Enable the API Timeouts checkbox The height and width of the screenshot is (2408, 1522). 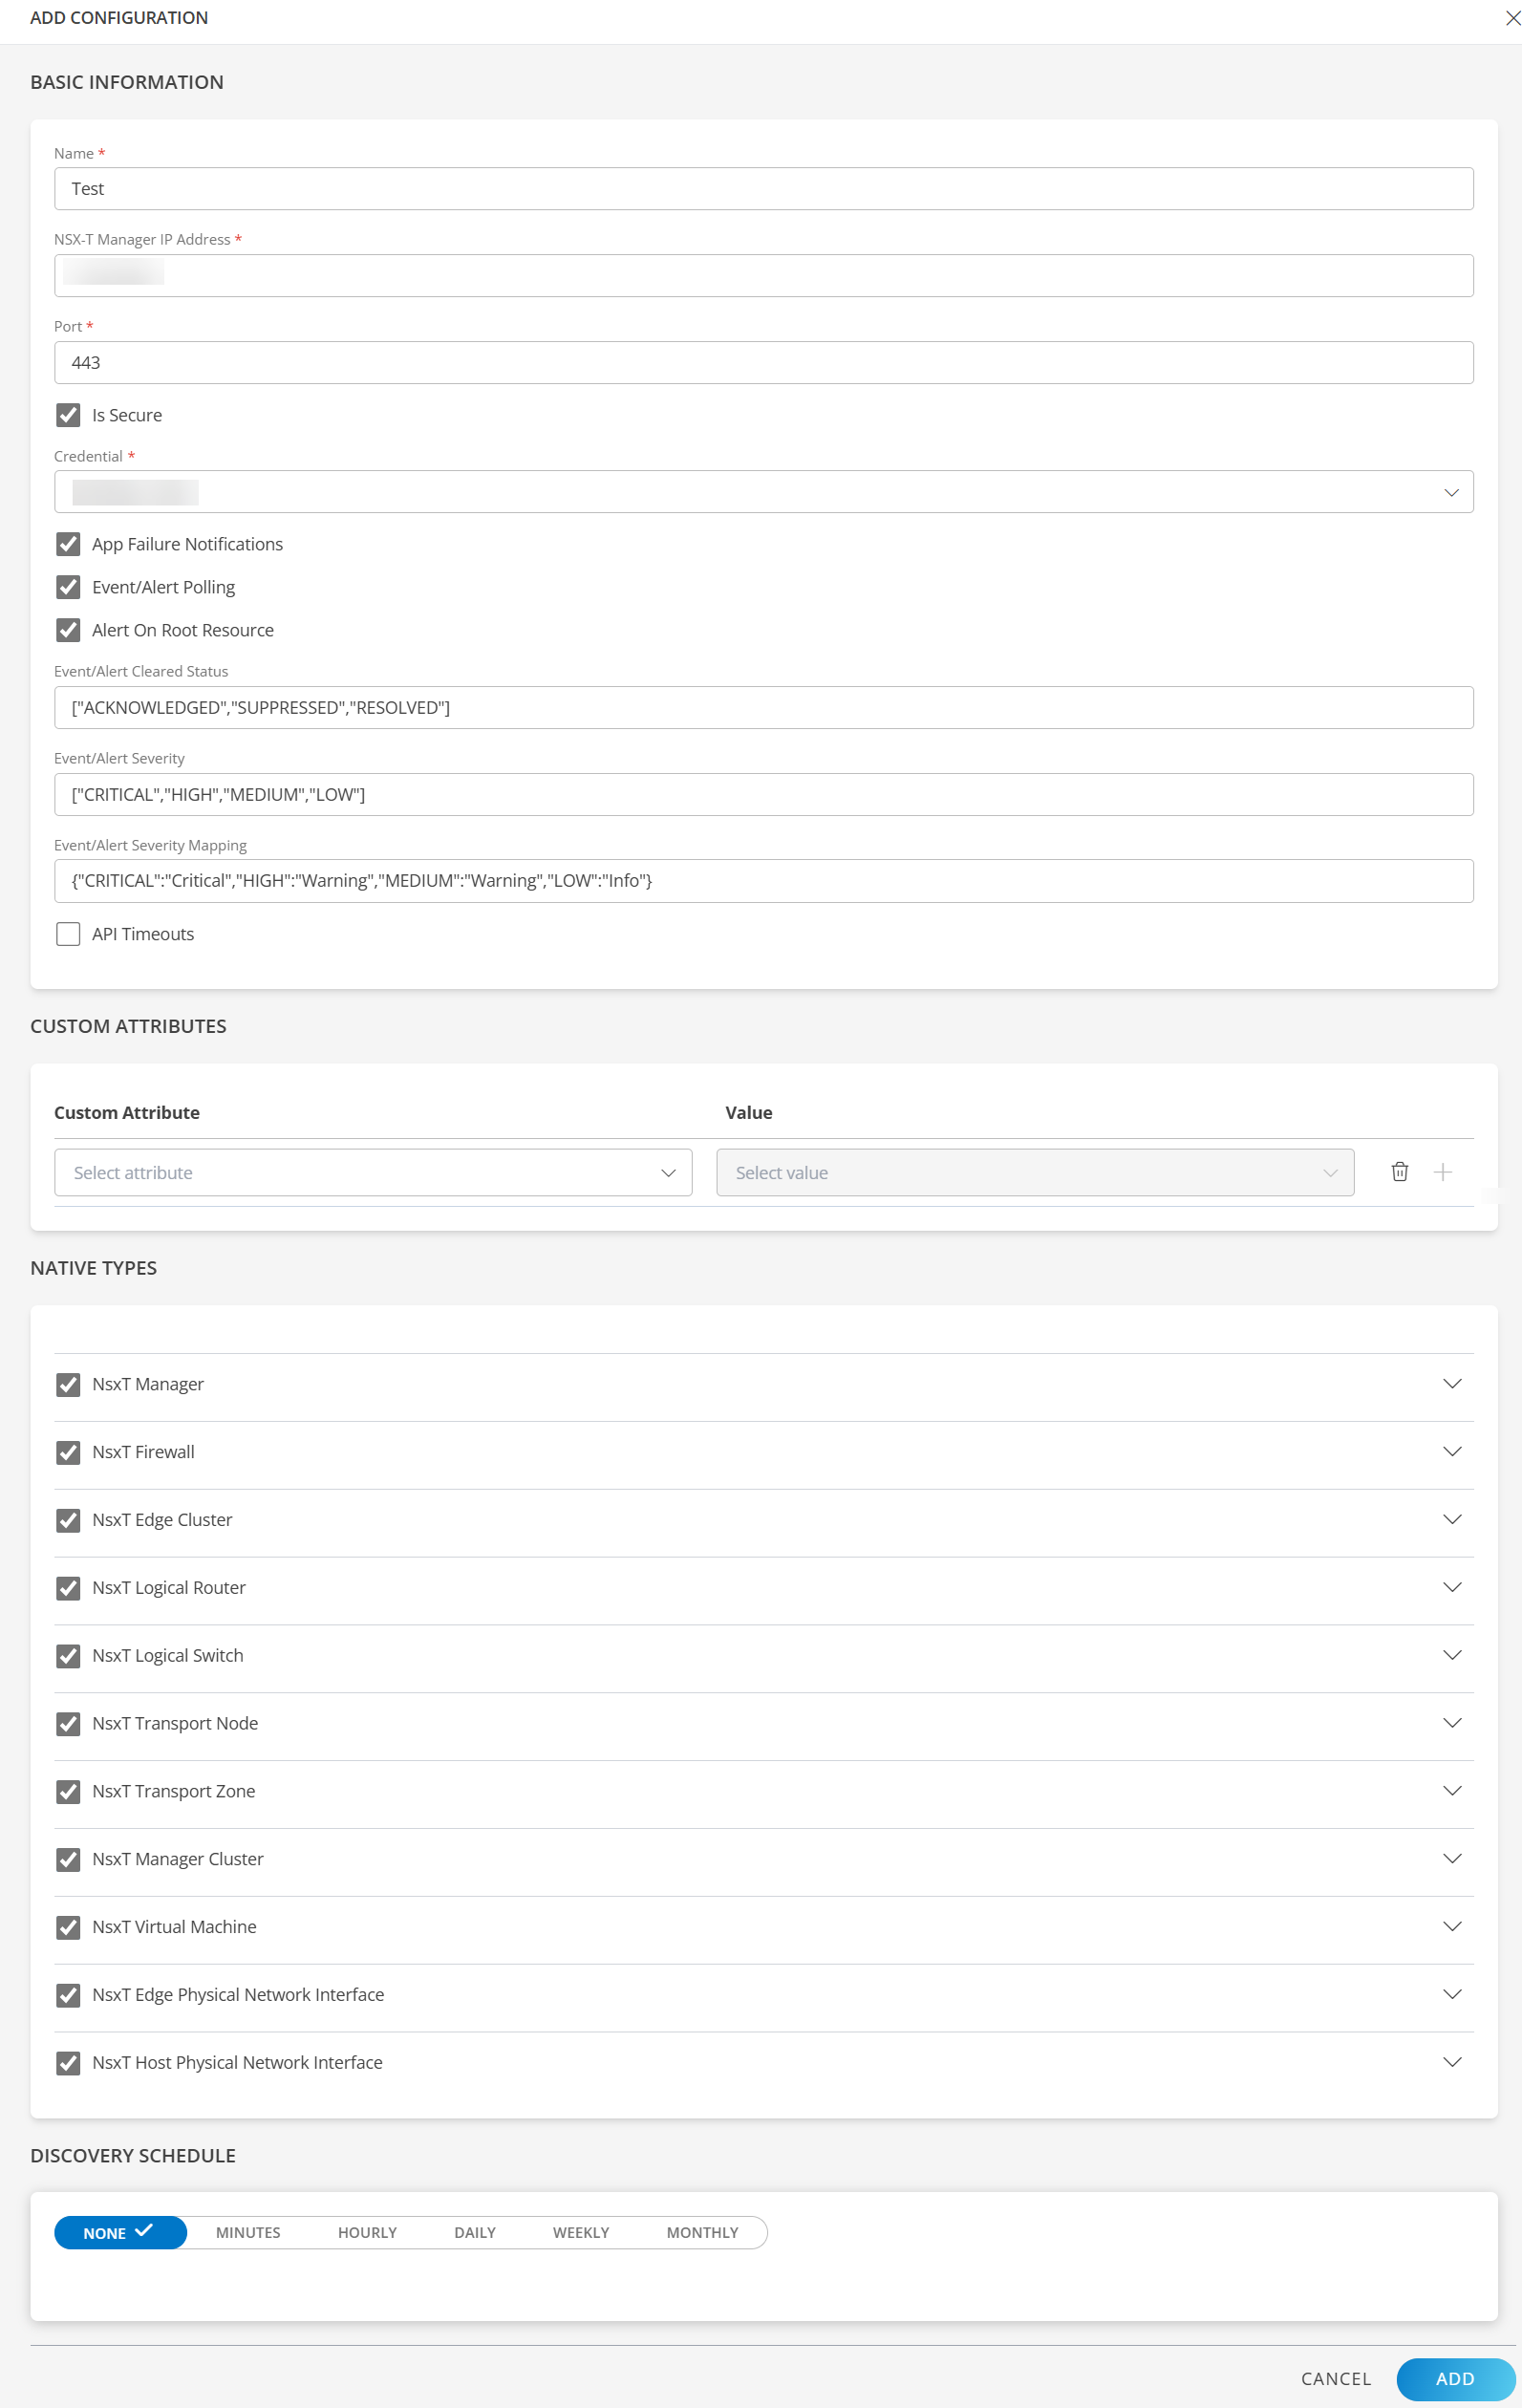(68, 934)
